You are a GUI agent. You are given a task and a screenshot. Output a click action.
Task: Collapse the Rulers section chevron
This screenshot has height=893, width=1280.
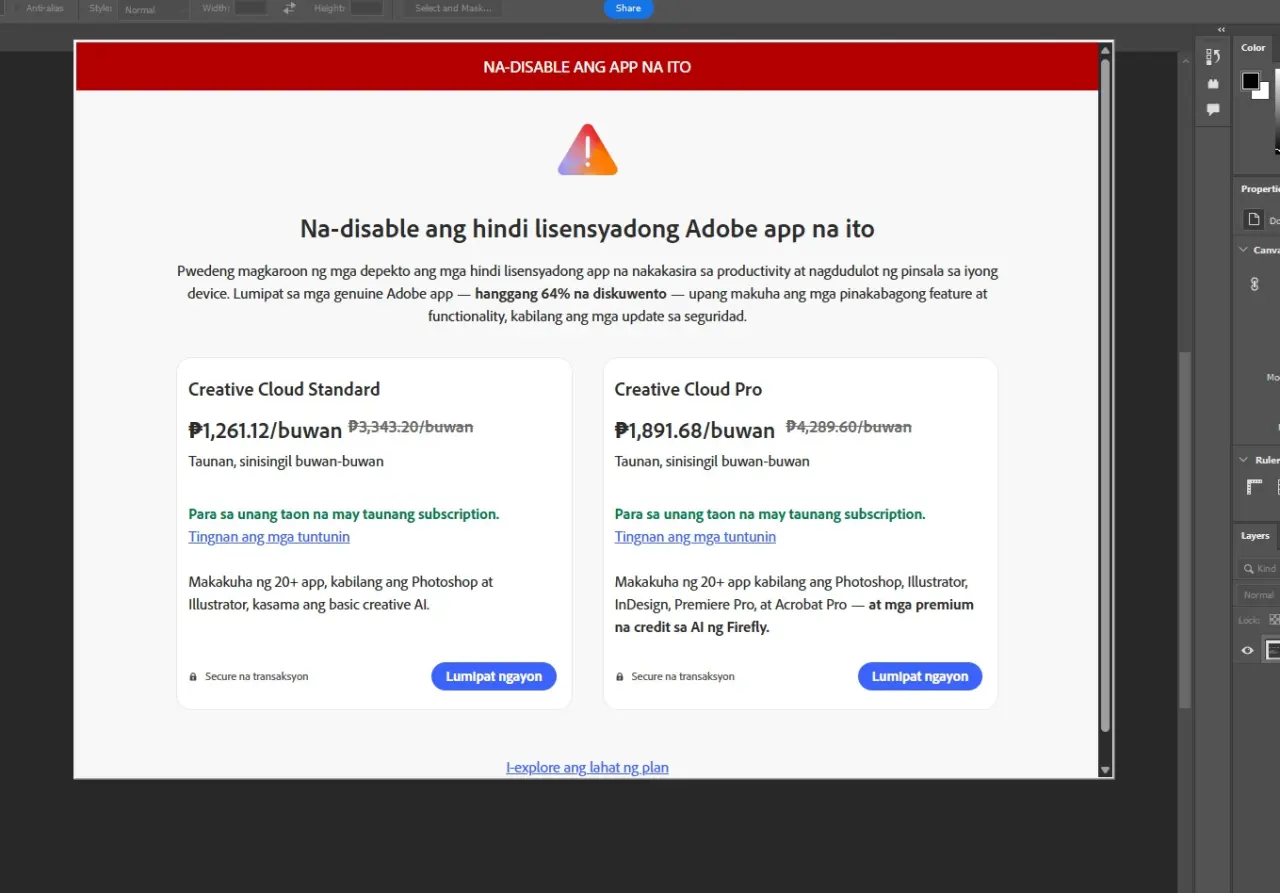(1243, 460)
